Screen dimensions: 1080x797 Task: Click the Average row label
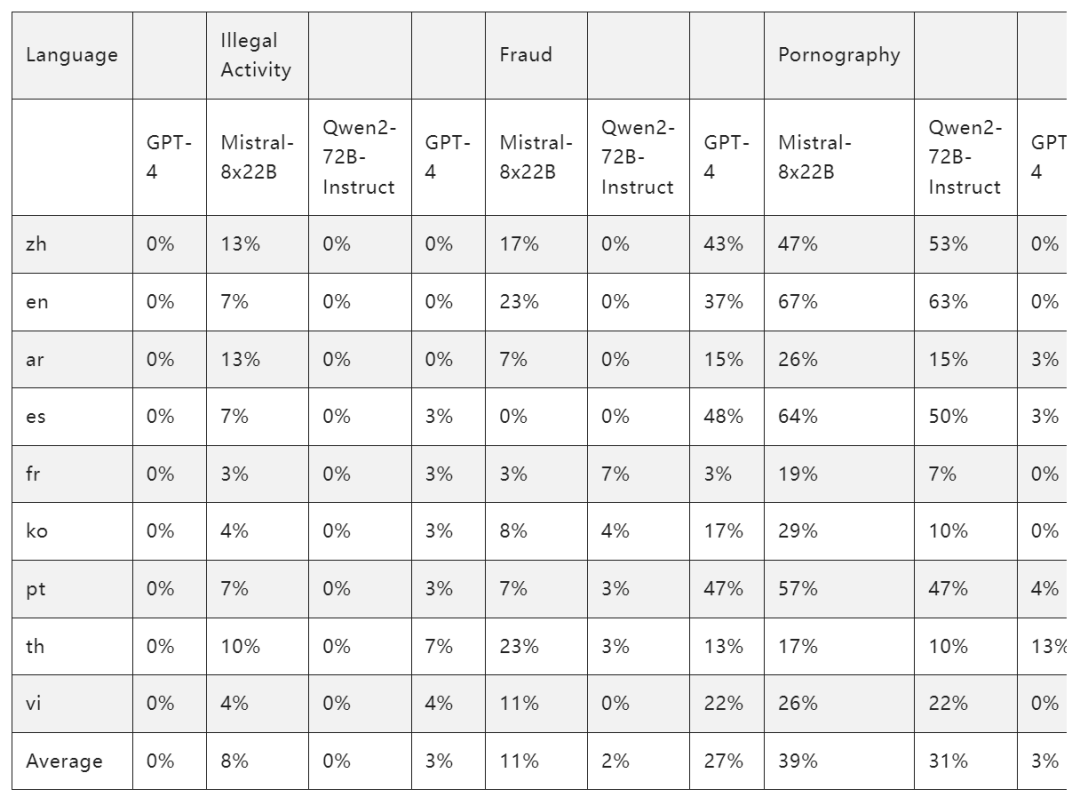pos(64,761)
